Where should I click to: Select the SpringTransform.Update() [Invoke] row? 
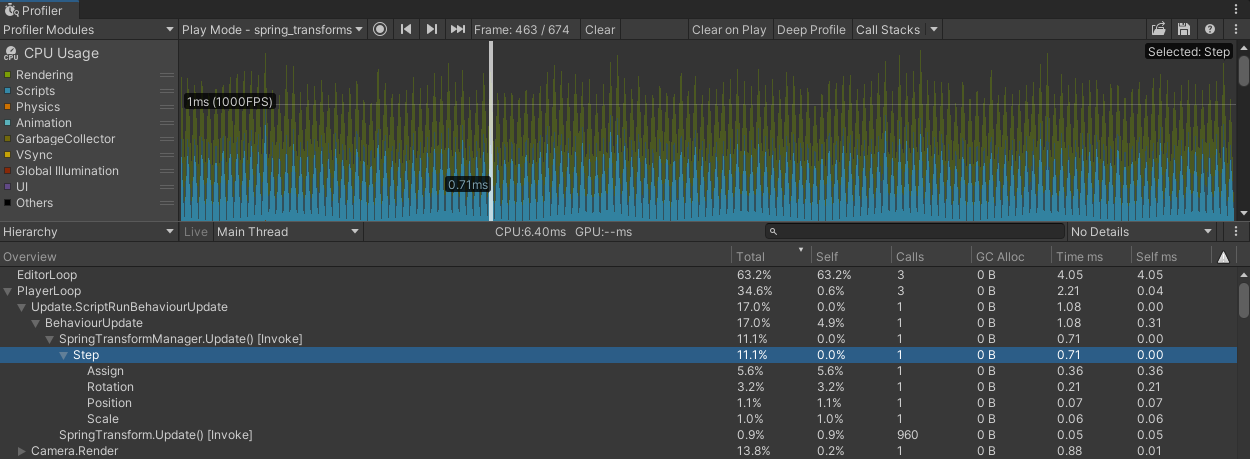tap(618, 435)
